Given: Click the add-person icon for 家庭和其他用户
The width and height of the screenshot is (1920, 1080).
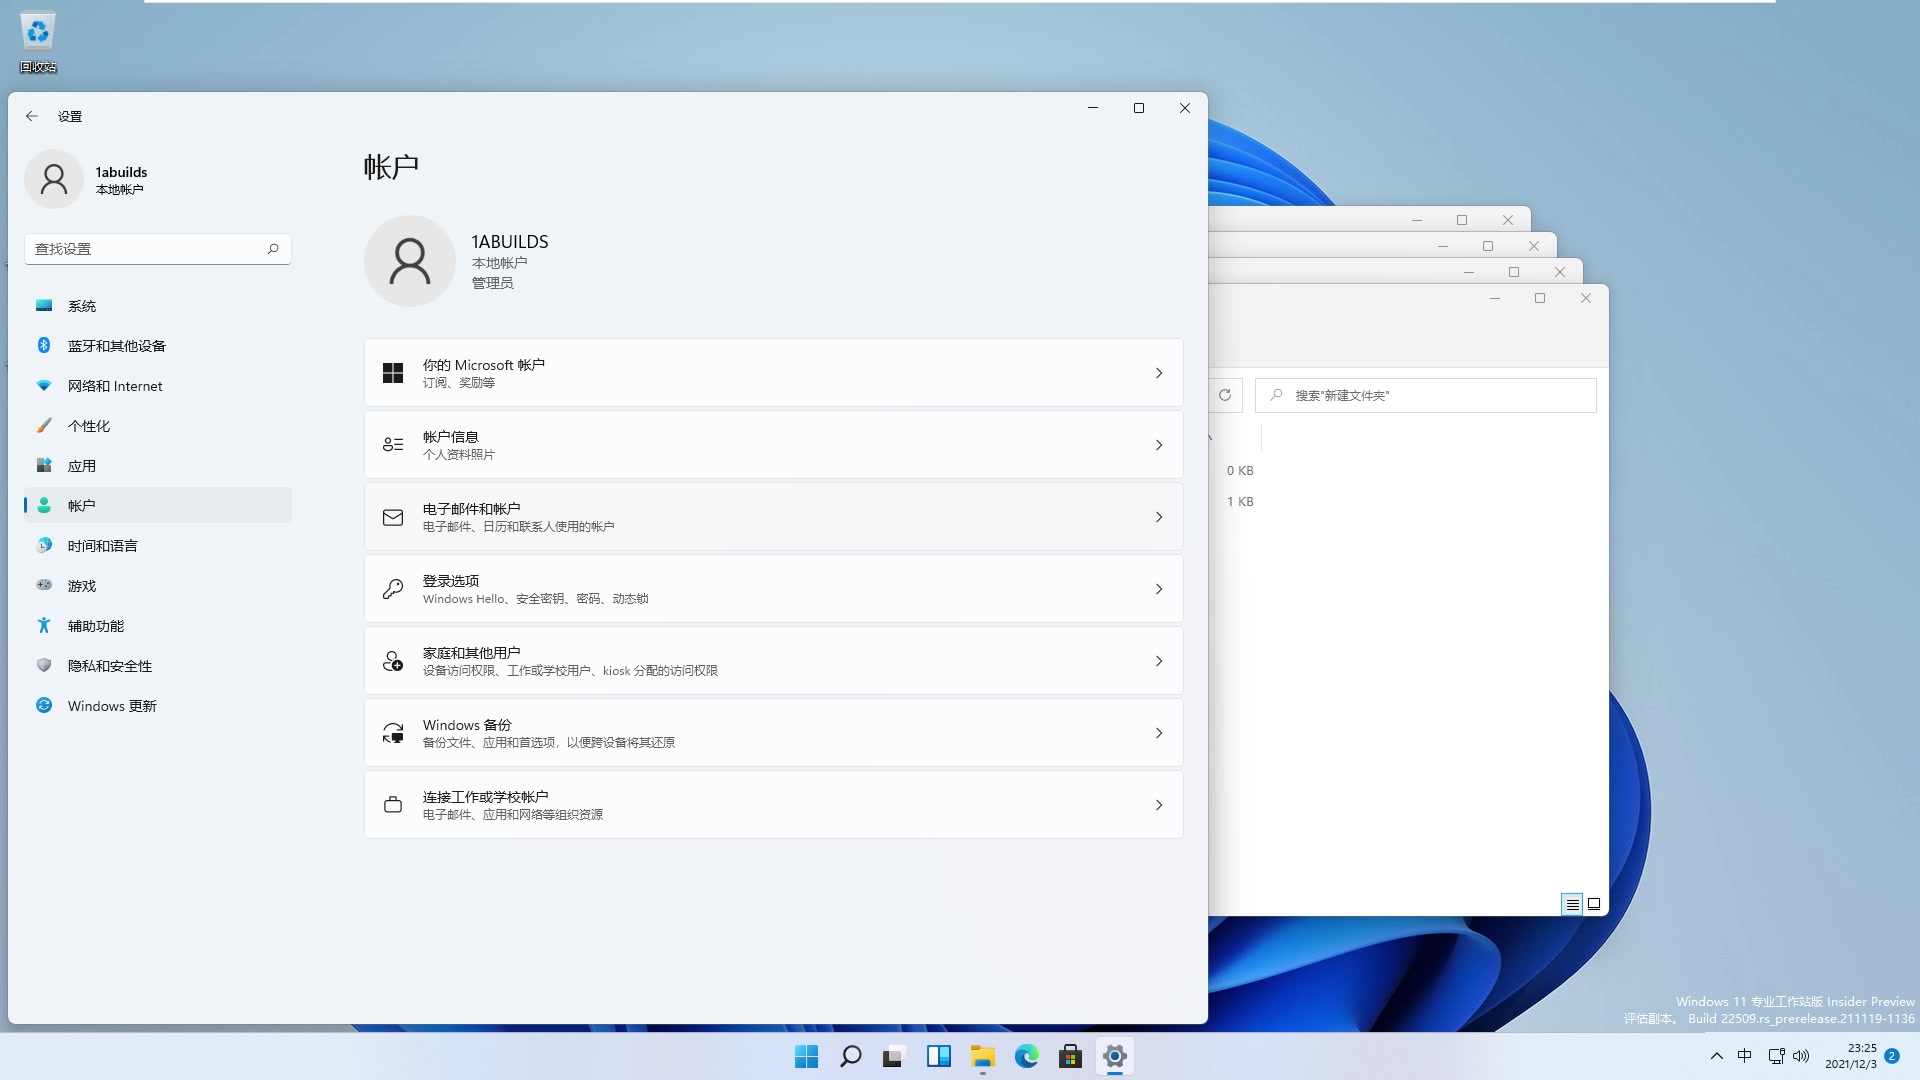Looking at the screenshot, I should tap(393, 661).
